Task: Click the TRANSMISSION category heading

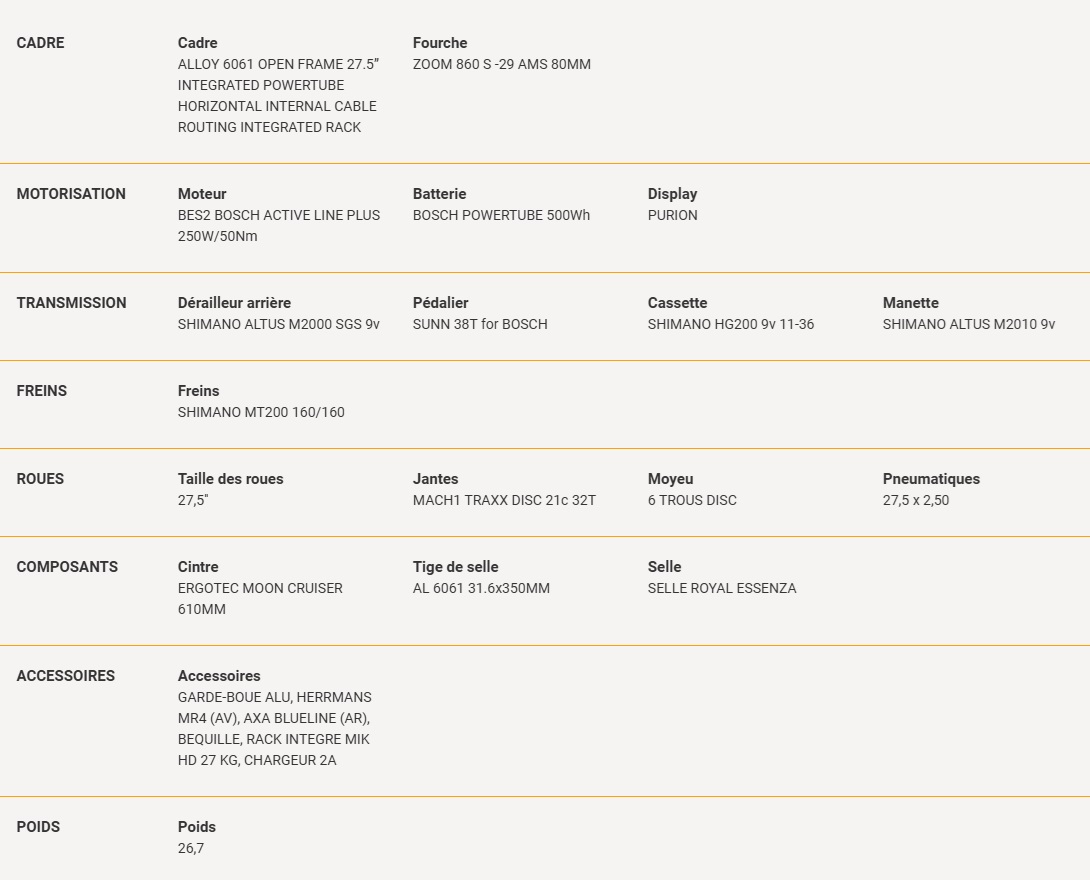Action: pyautogui.click(x=72, y=303)
